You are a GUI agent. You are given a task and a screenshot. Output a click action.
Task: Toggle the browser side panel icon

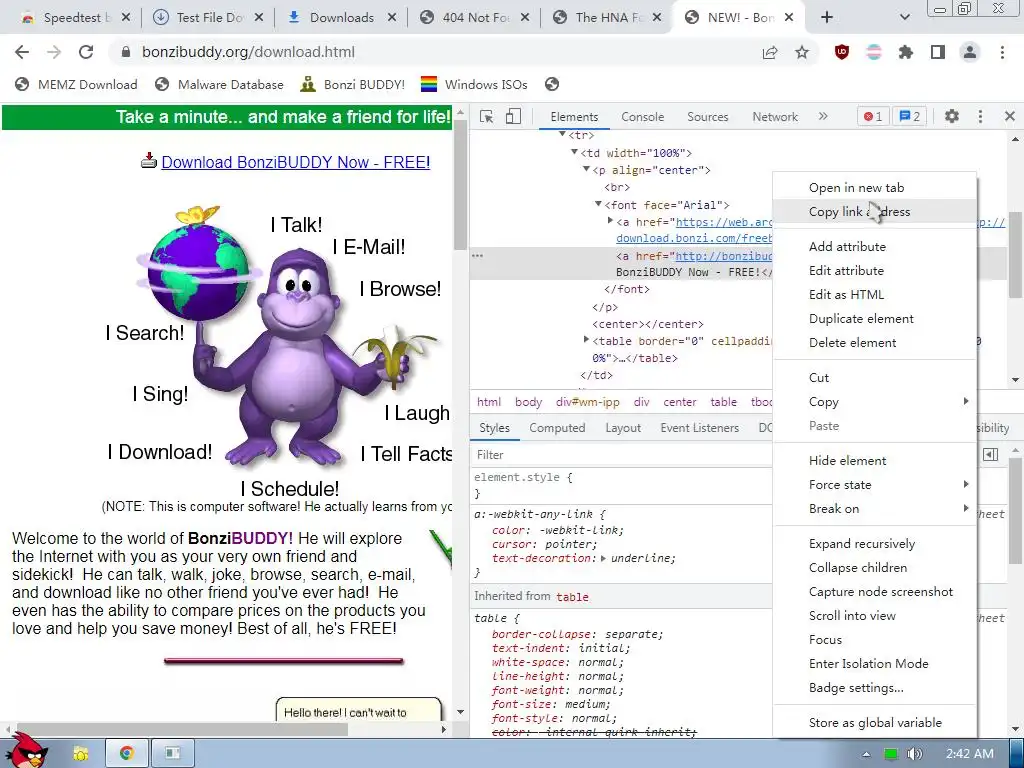[938, 52]
